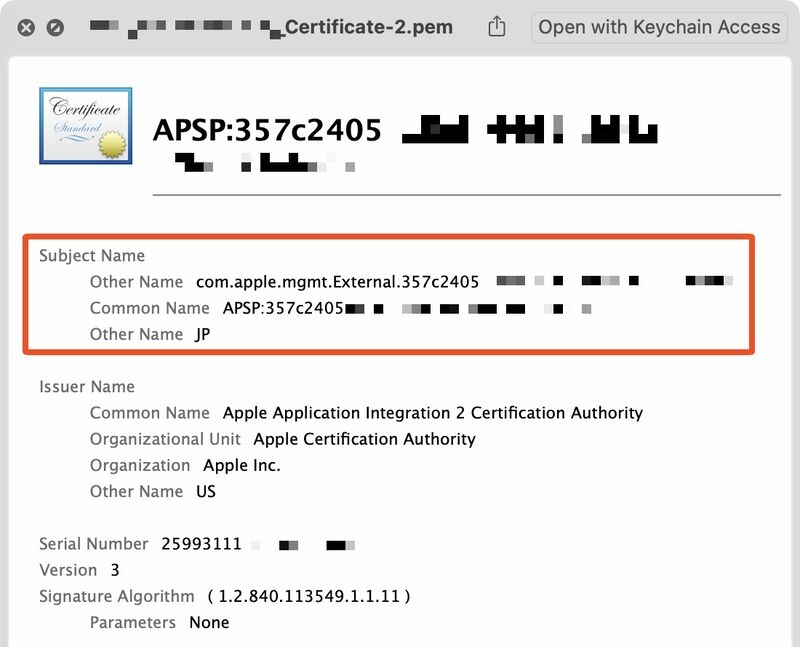The image size is (800, 647).
Task: Select the APSP:357c2405 Common Name value in Subject
Action: coord(284,308)
